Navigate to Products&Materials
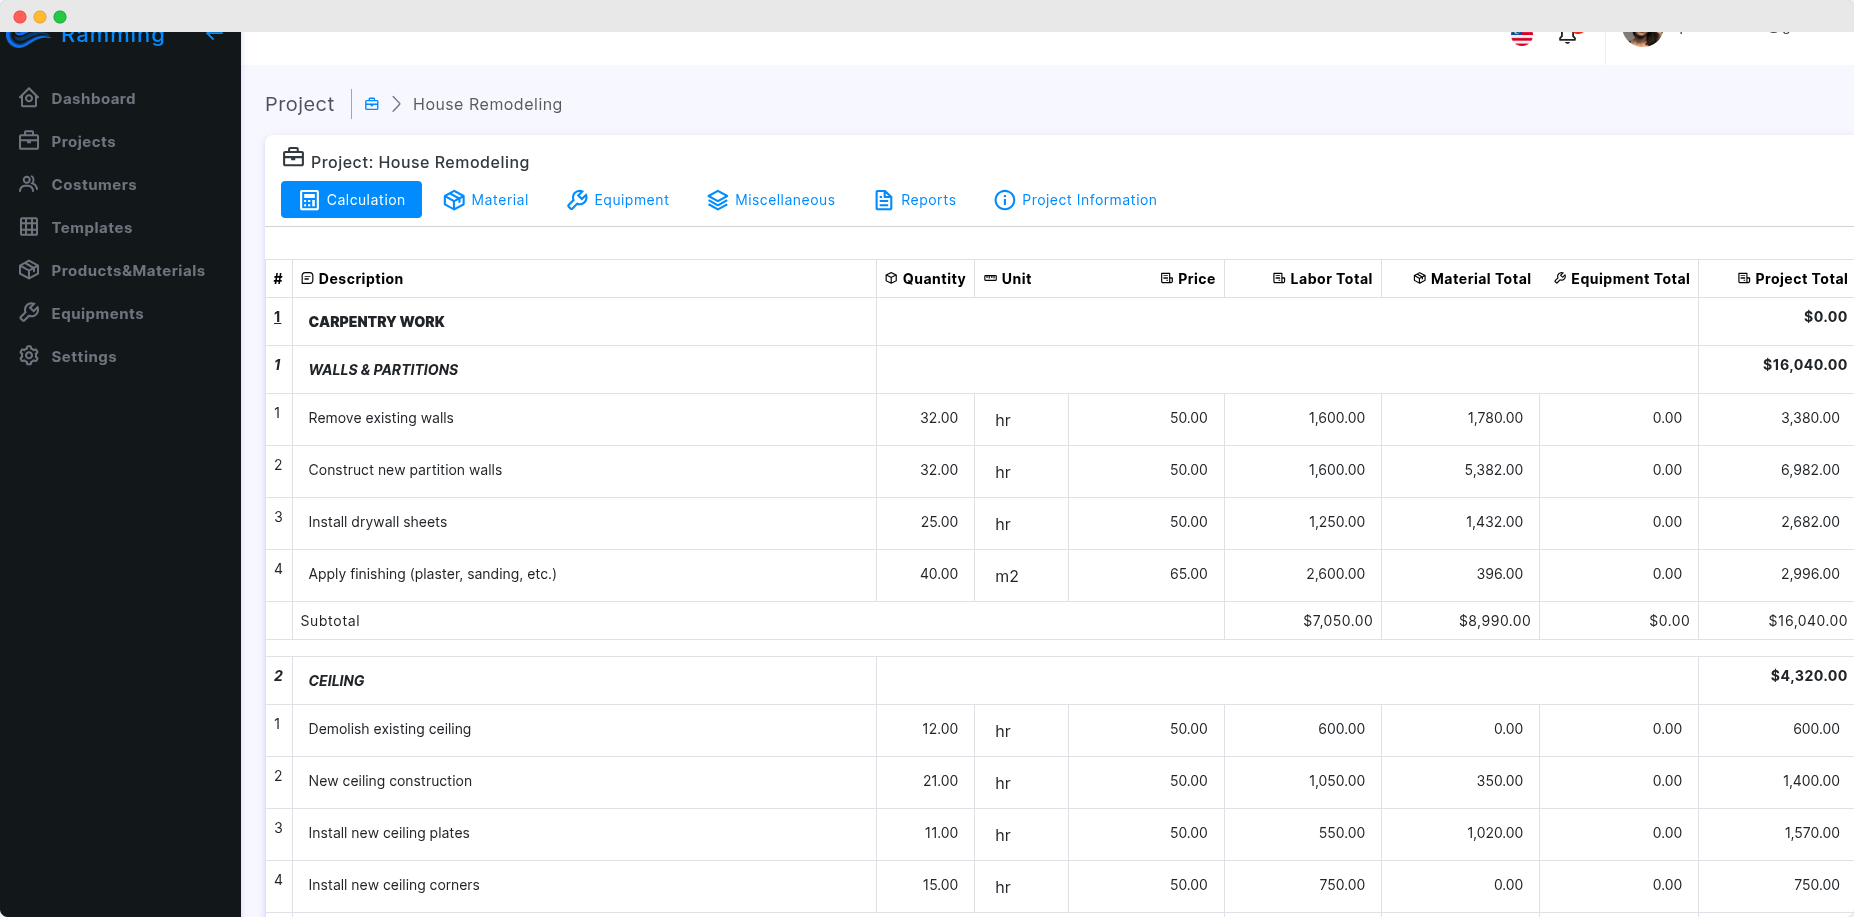 pyautogui.click(x=127, y=271)
